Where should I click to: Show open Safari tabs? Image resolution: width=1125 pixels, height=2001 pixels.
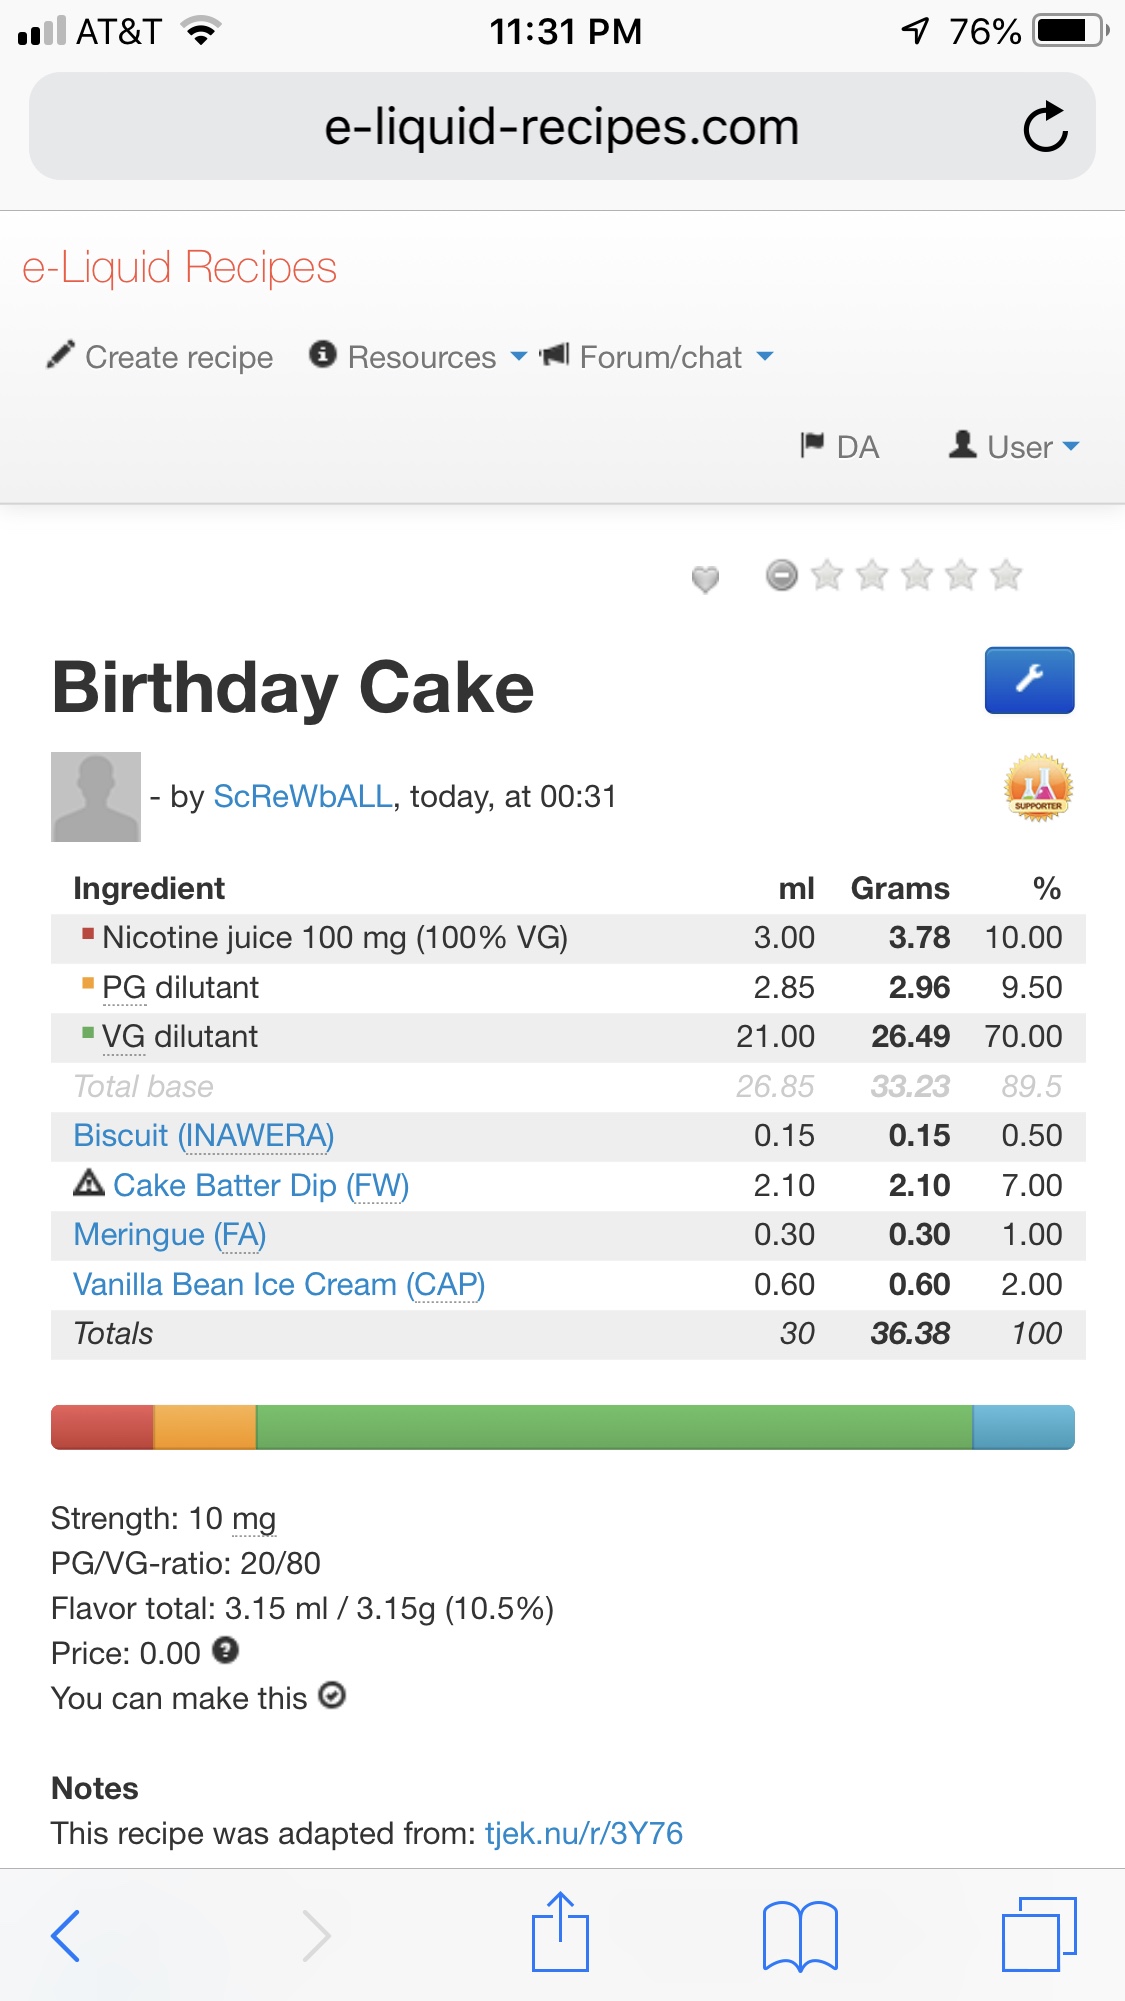pos(1039,1934)
